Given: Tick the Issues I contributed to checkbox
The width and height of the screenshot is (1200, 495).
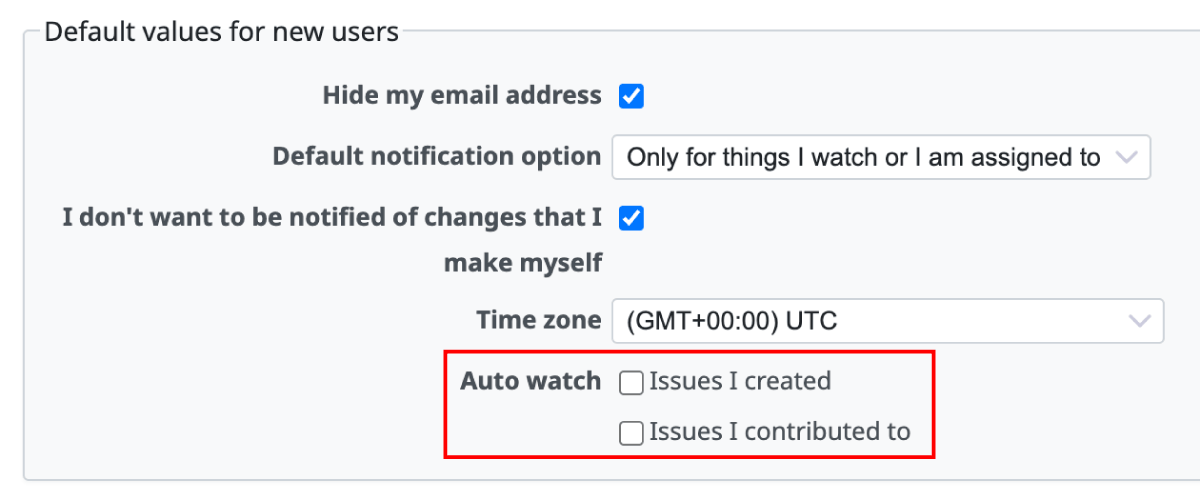Looking at the screenshot, I should pyautogui.click(x=631, y=433).
